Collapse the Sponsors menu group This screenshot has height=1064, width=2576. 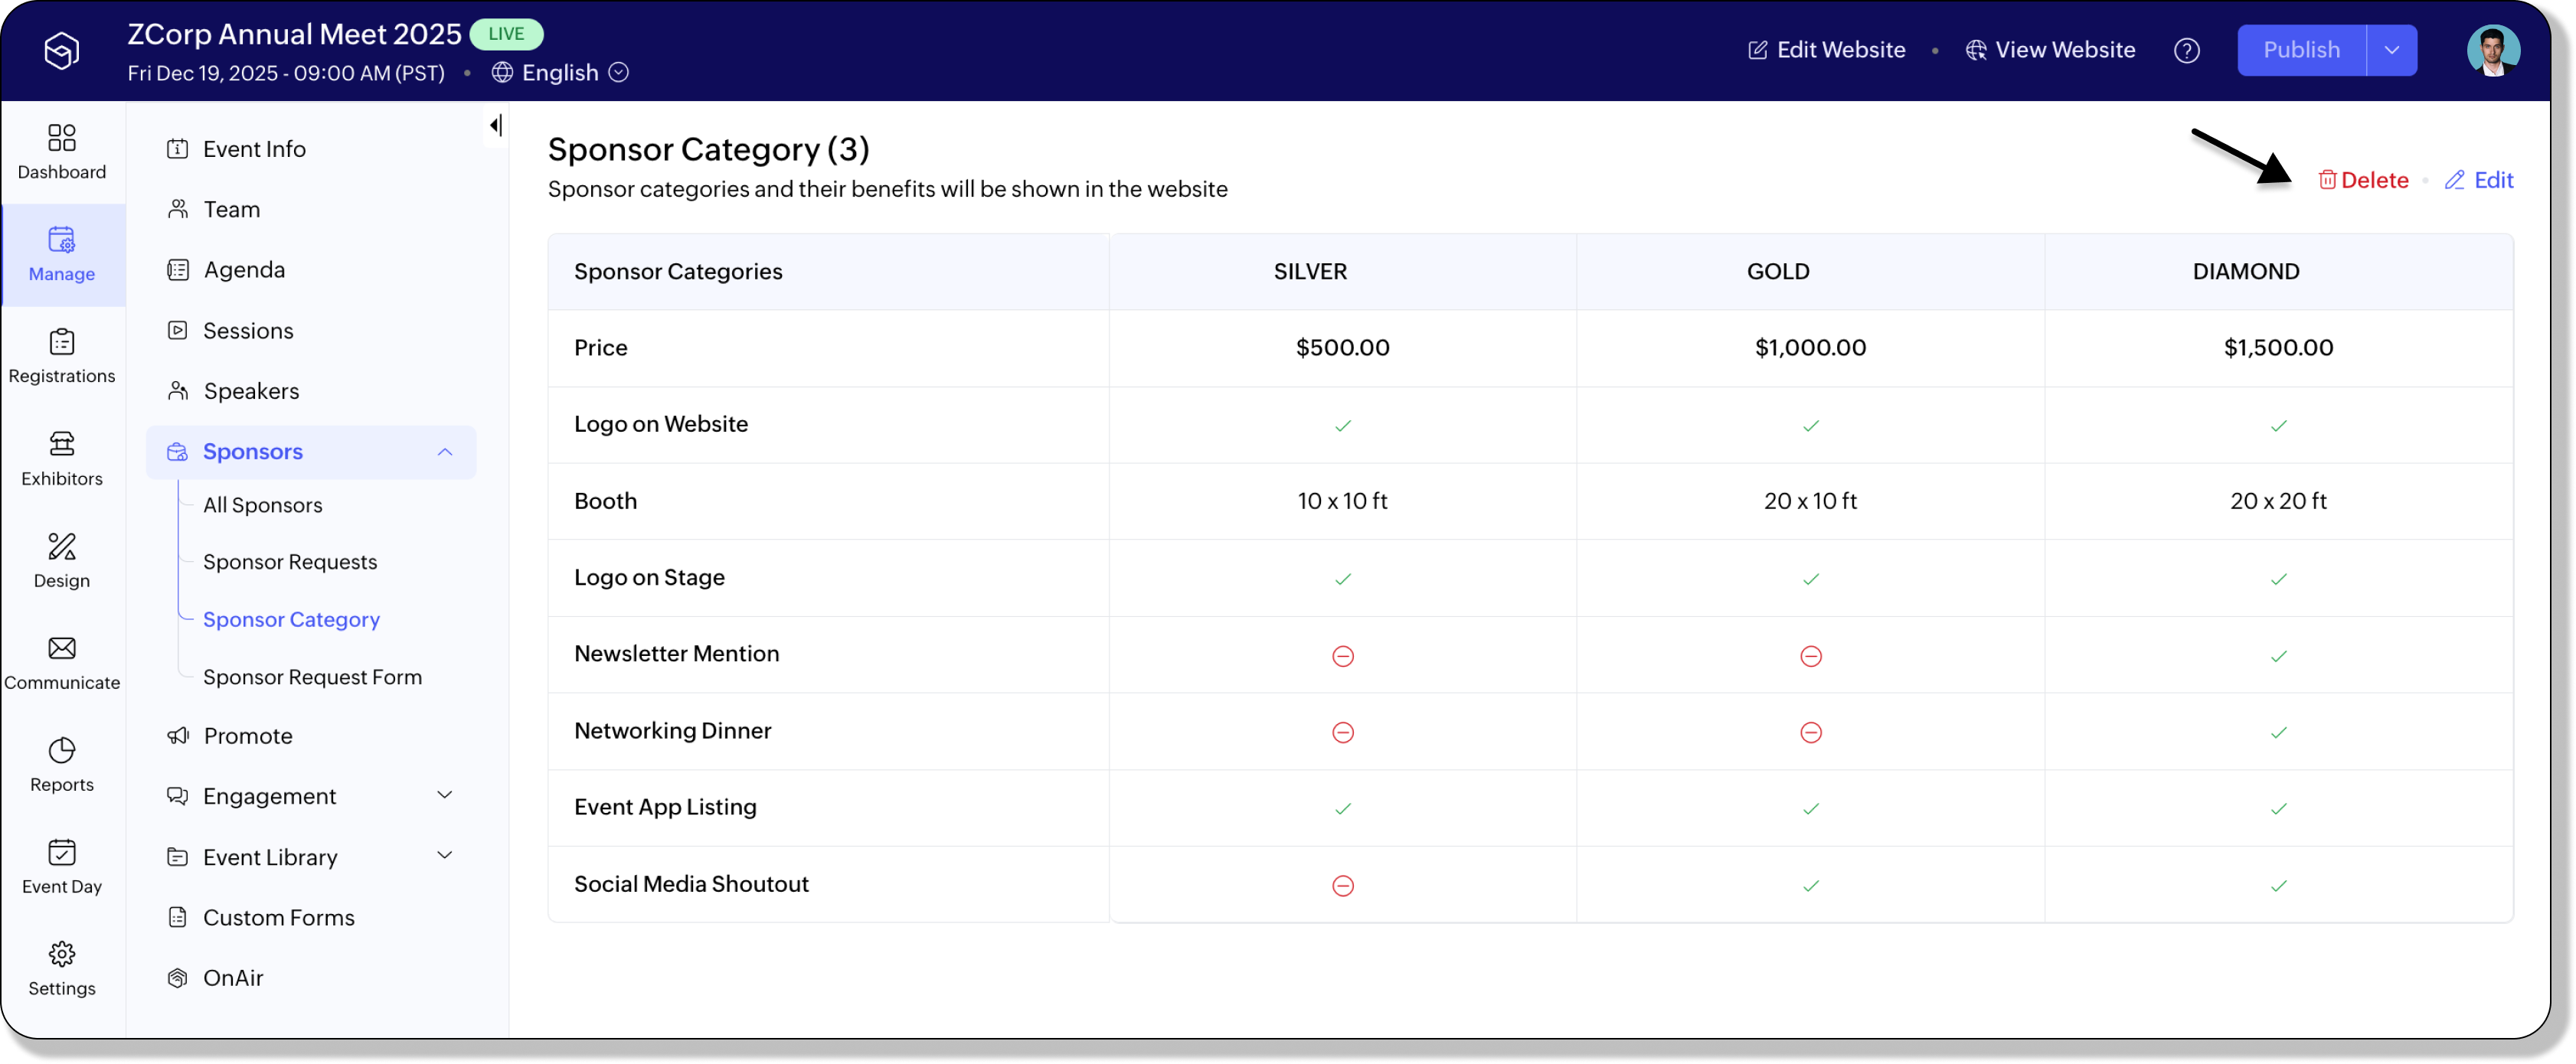click(x=445, y=452)
